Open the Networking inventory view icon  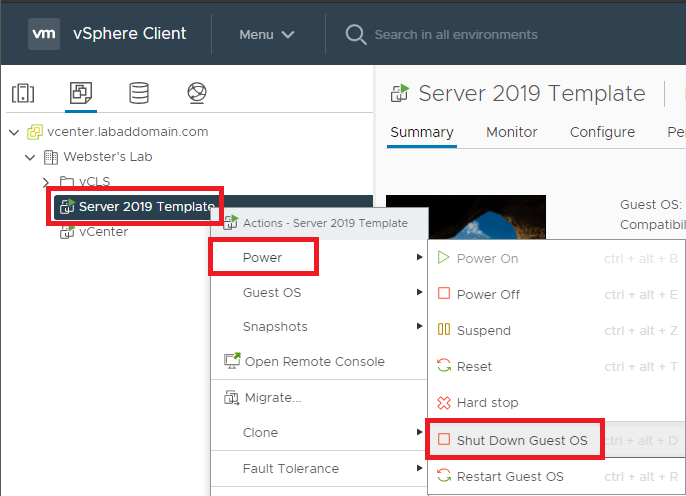[196, 94]
